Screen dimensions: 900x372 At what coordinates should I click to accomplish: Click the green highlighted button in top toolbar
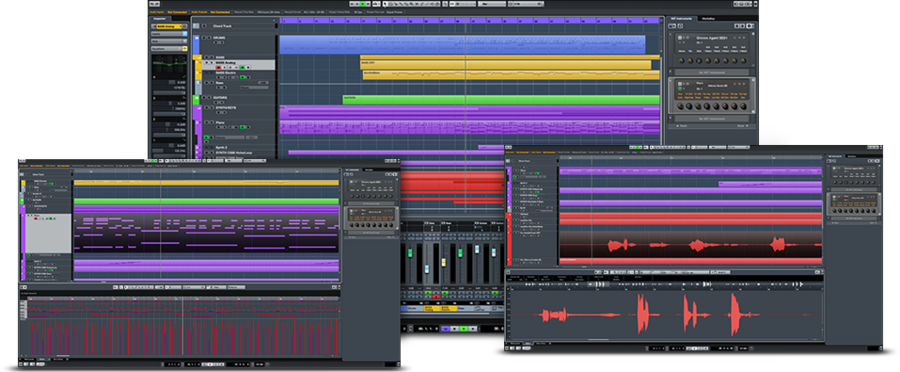click(363, 4)
